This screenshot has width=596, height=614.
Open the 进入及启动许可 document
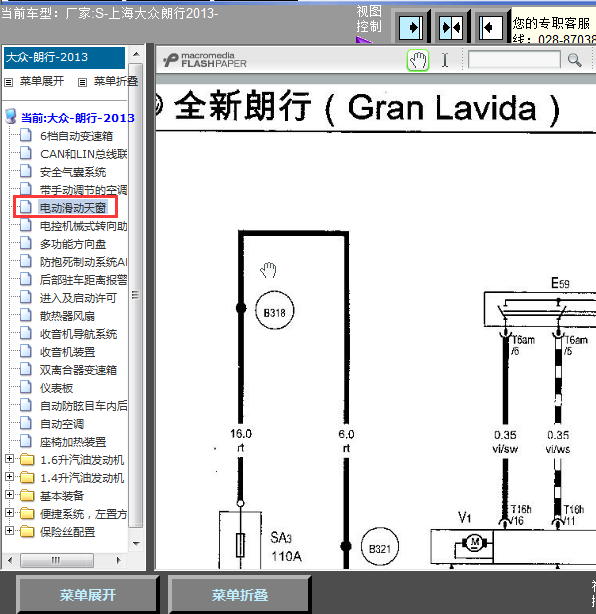78,298
